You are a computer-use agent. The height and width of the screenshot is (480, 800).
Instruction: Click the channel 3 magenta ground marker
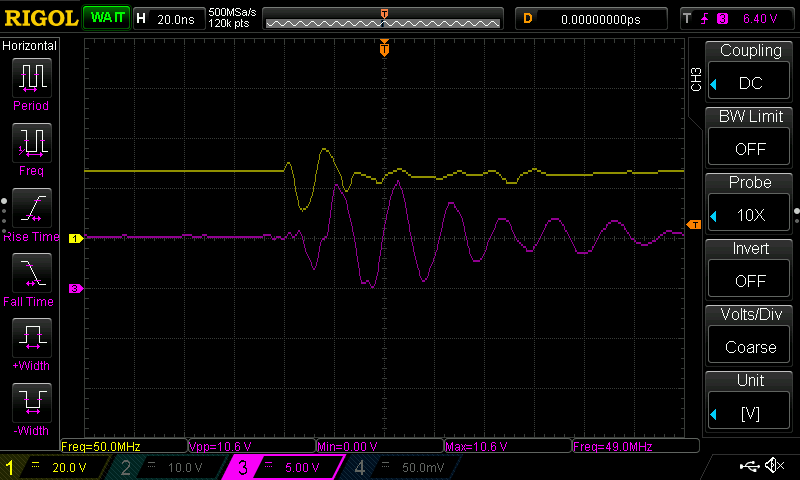coord(76,289)
